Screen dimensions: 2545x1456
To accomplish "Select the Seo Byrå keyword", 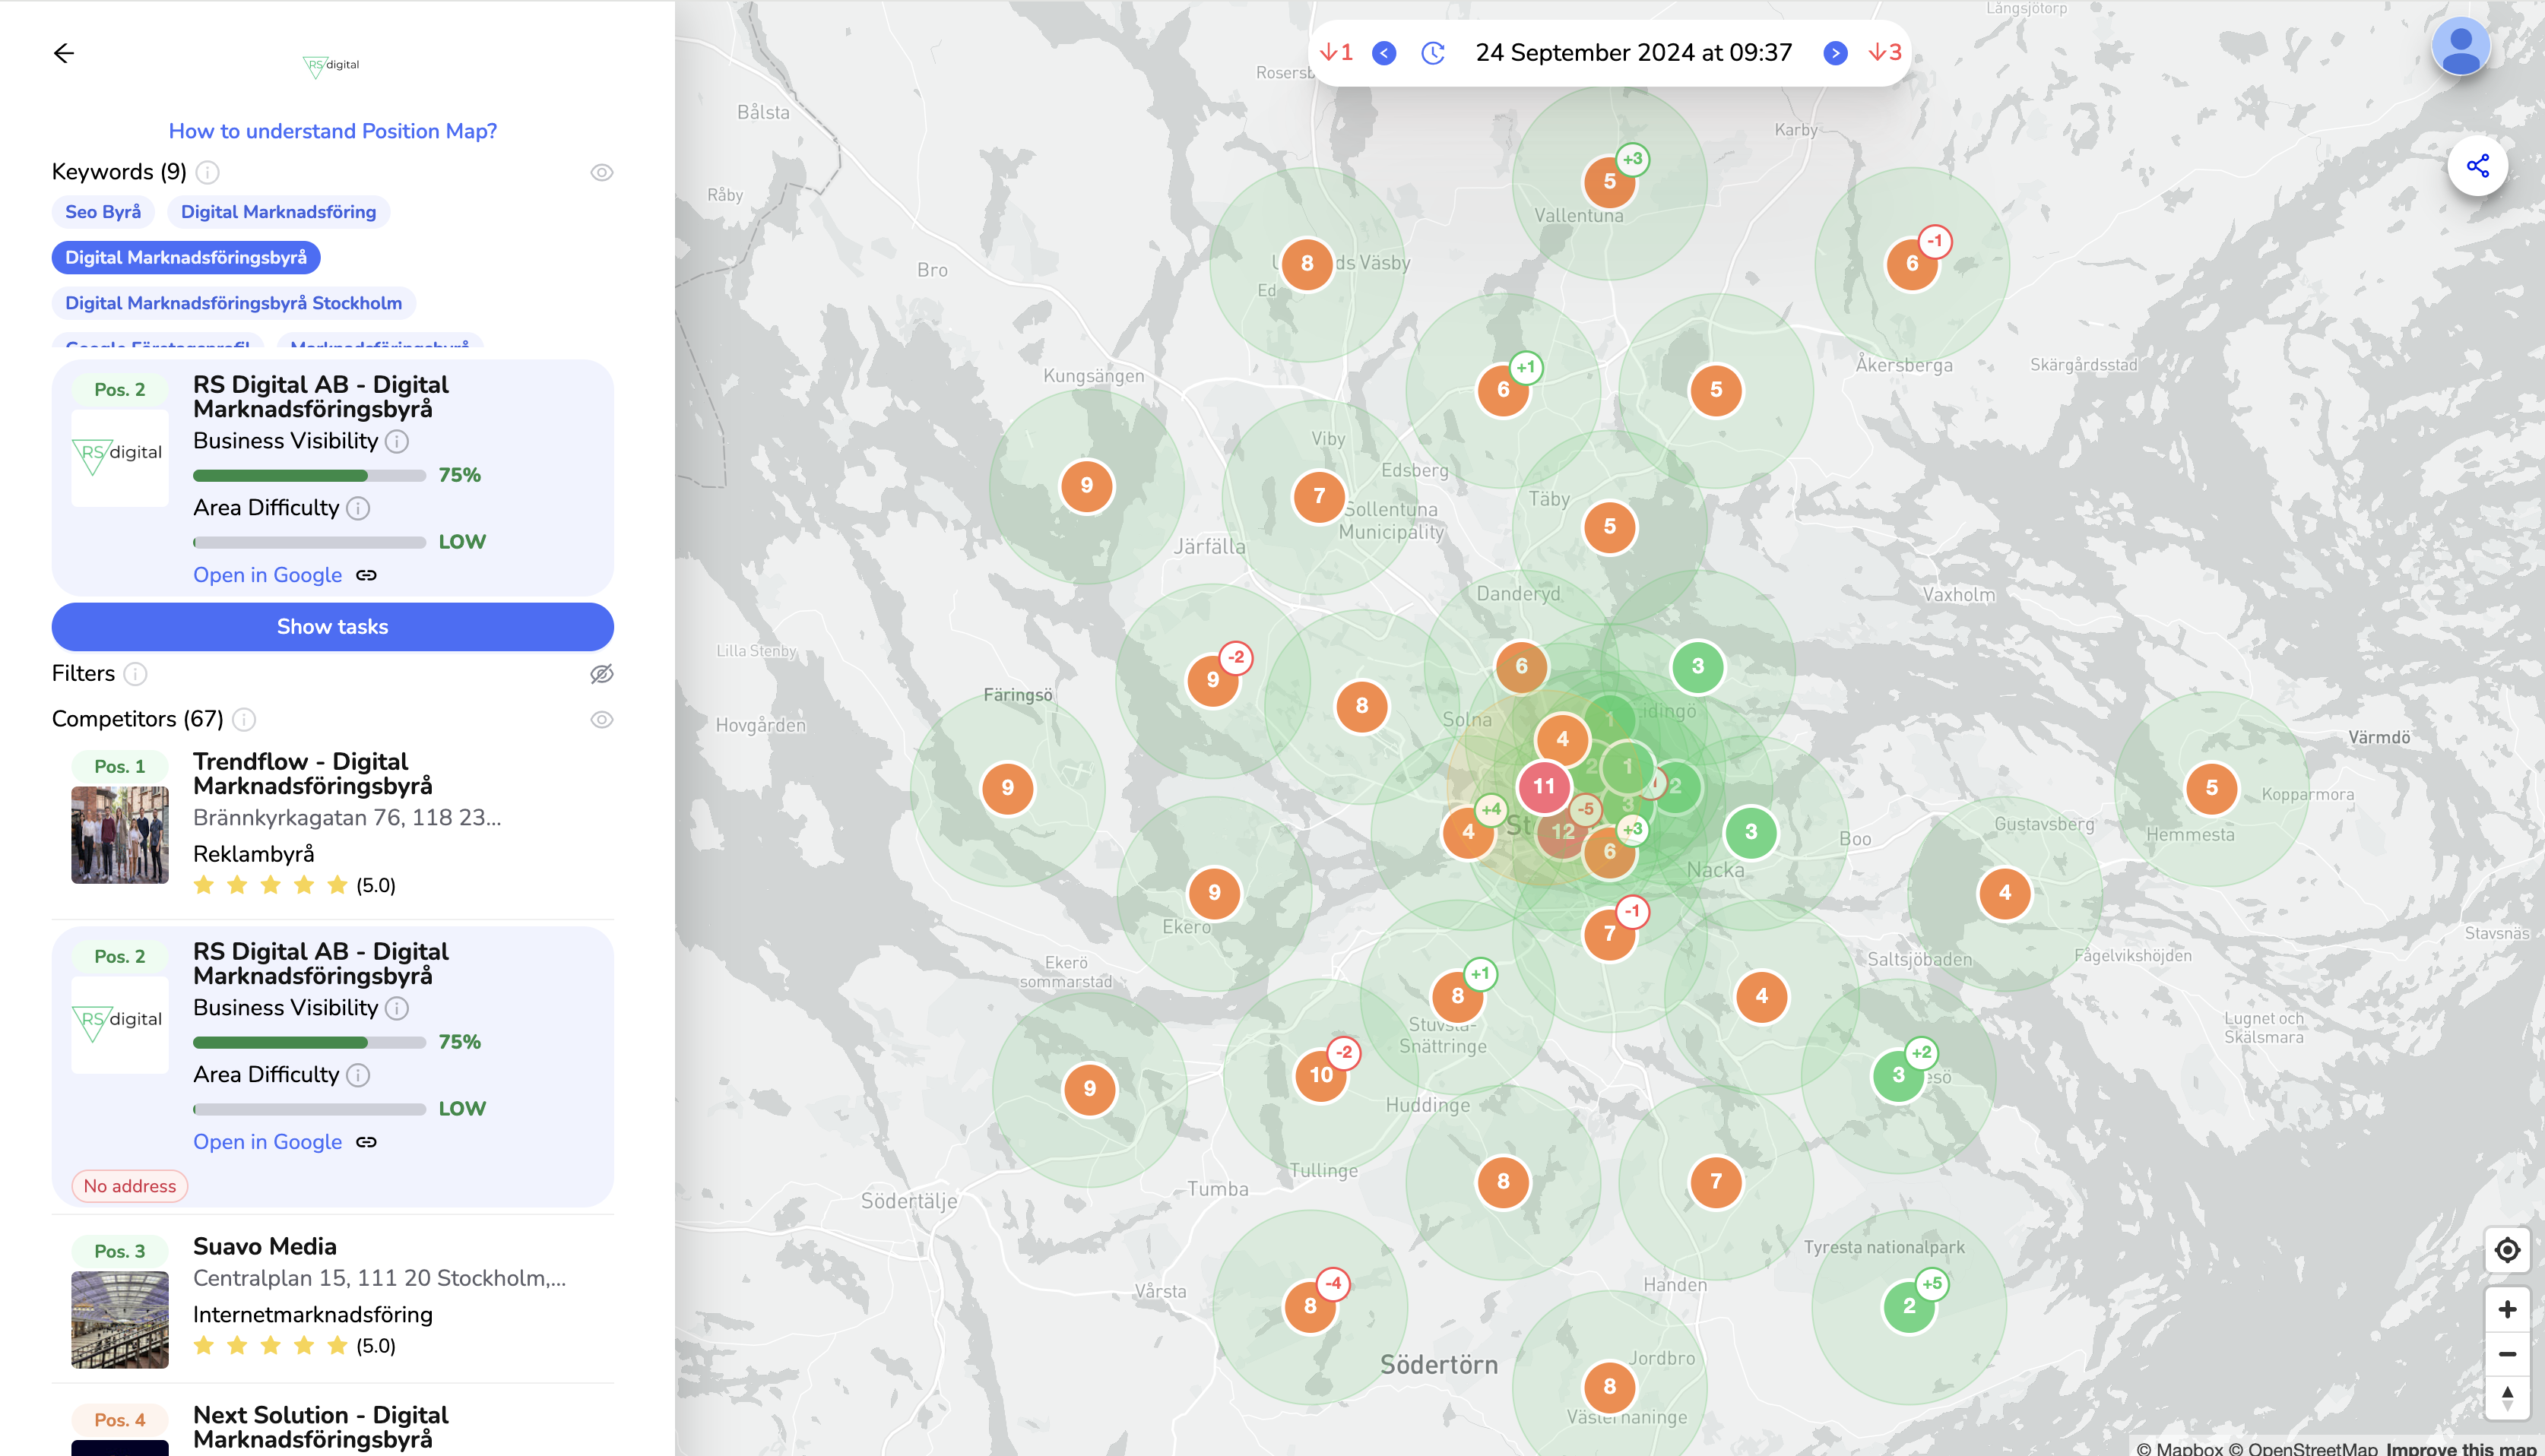I will (103, 212).
